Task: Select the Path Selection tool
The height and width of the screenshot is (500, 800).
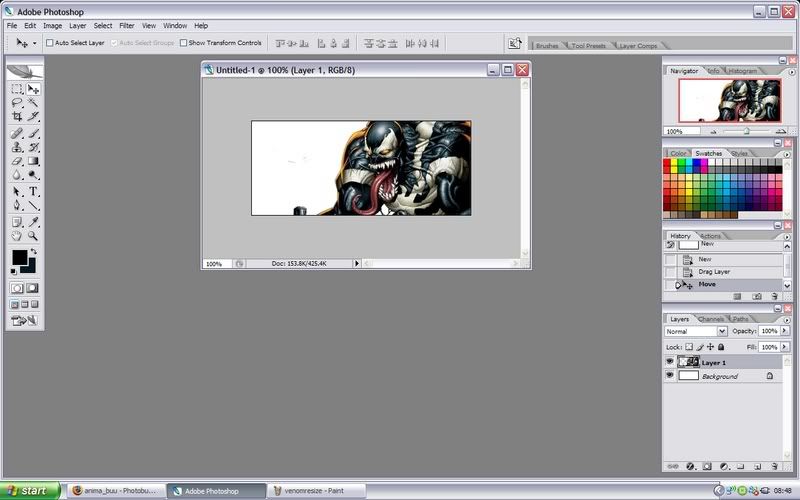Action: tap(17, 192)
